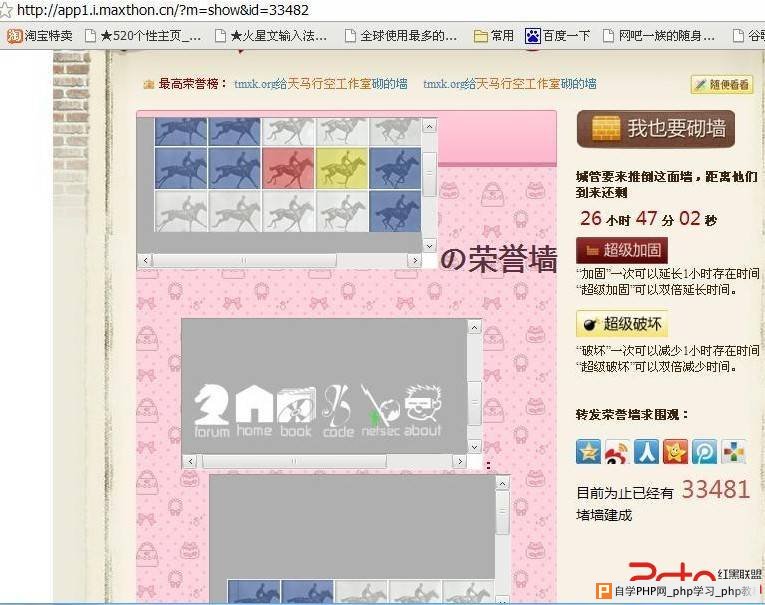Click the favorite star beside the URL
Screen dimensions: 765x605
pyautogui.click(x=5, y=10)
